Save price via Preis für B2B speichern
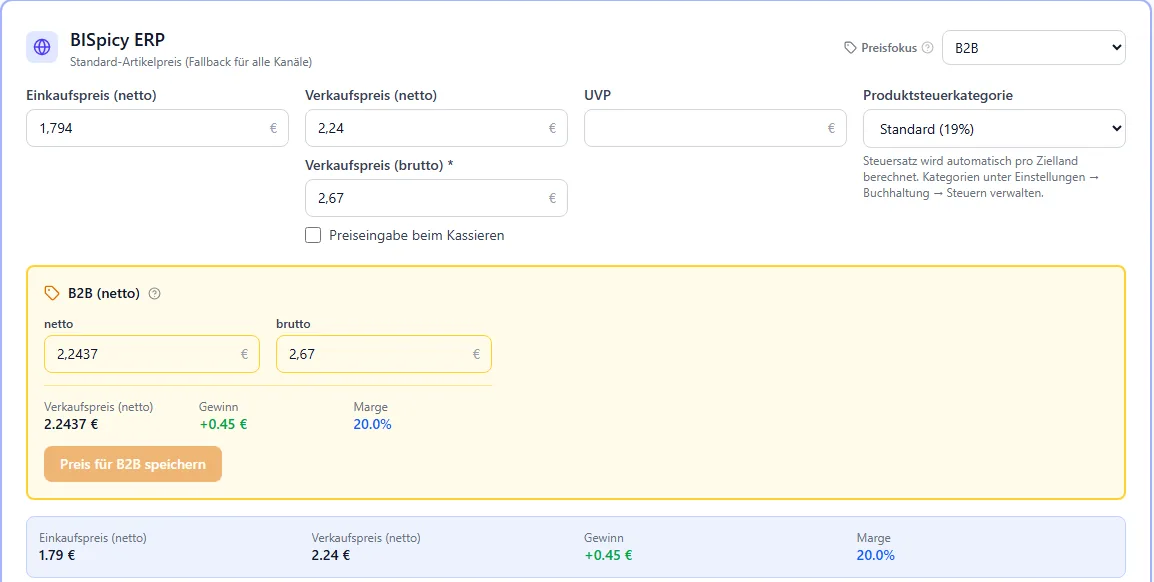Viewport: 1154px width, 582px height. (x=132, y=464)
